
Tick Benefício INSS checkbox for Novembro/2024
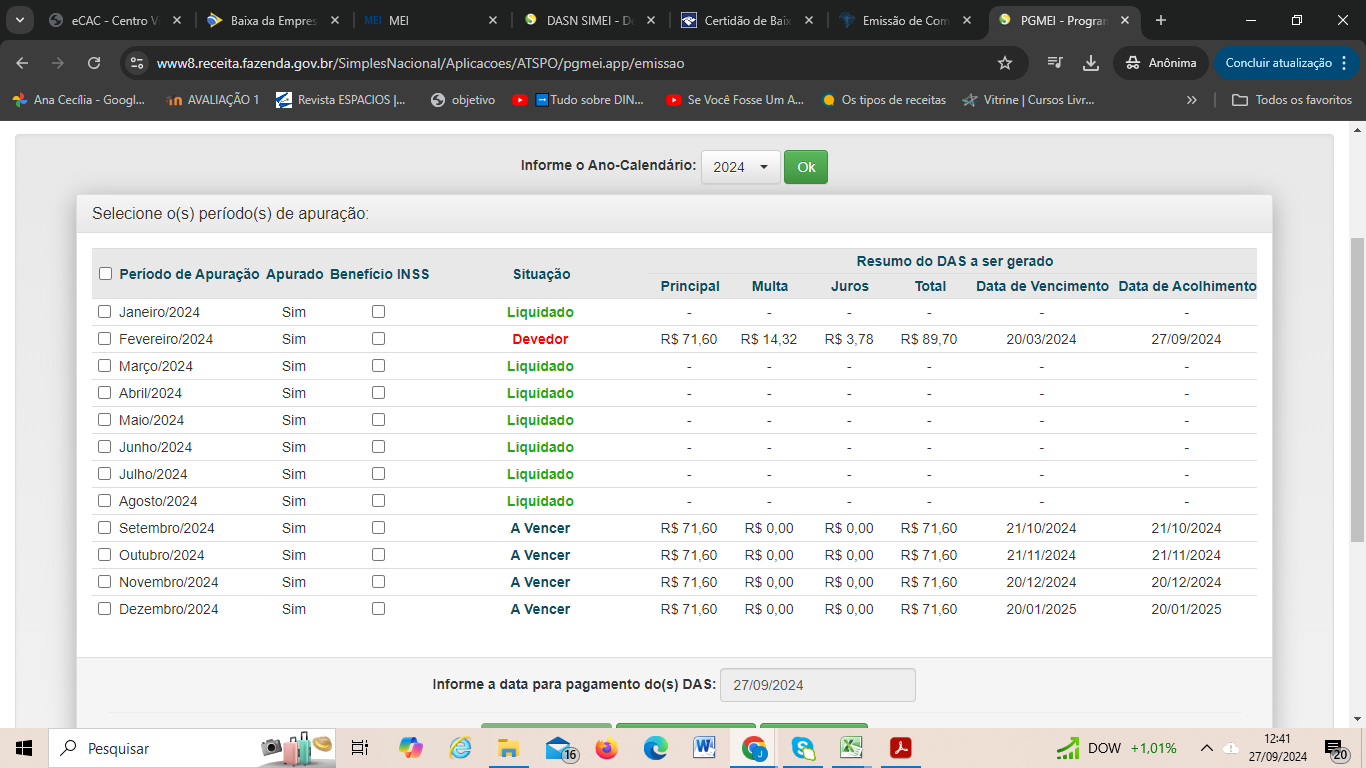[x=378, y=582]
